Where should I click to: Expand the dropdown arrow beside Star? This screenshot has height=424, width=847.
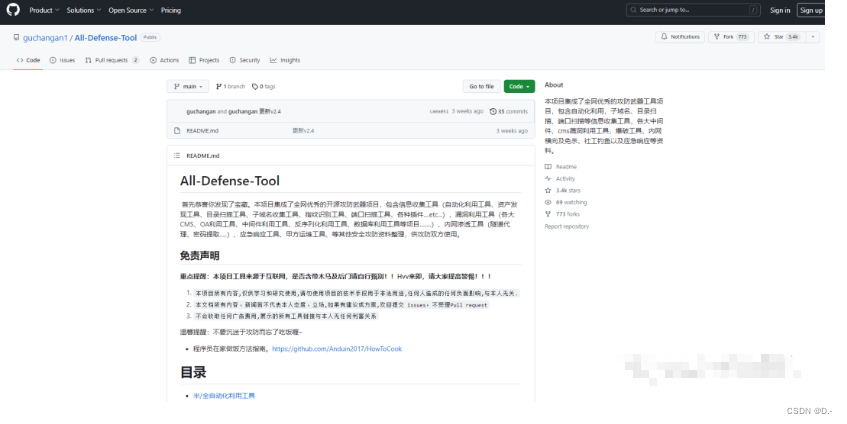[x=813, y=37]
